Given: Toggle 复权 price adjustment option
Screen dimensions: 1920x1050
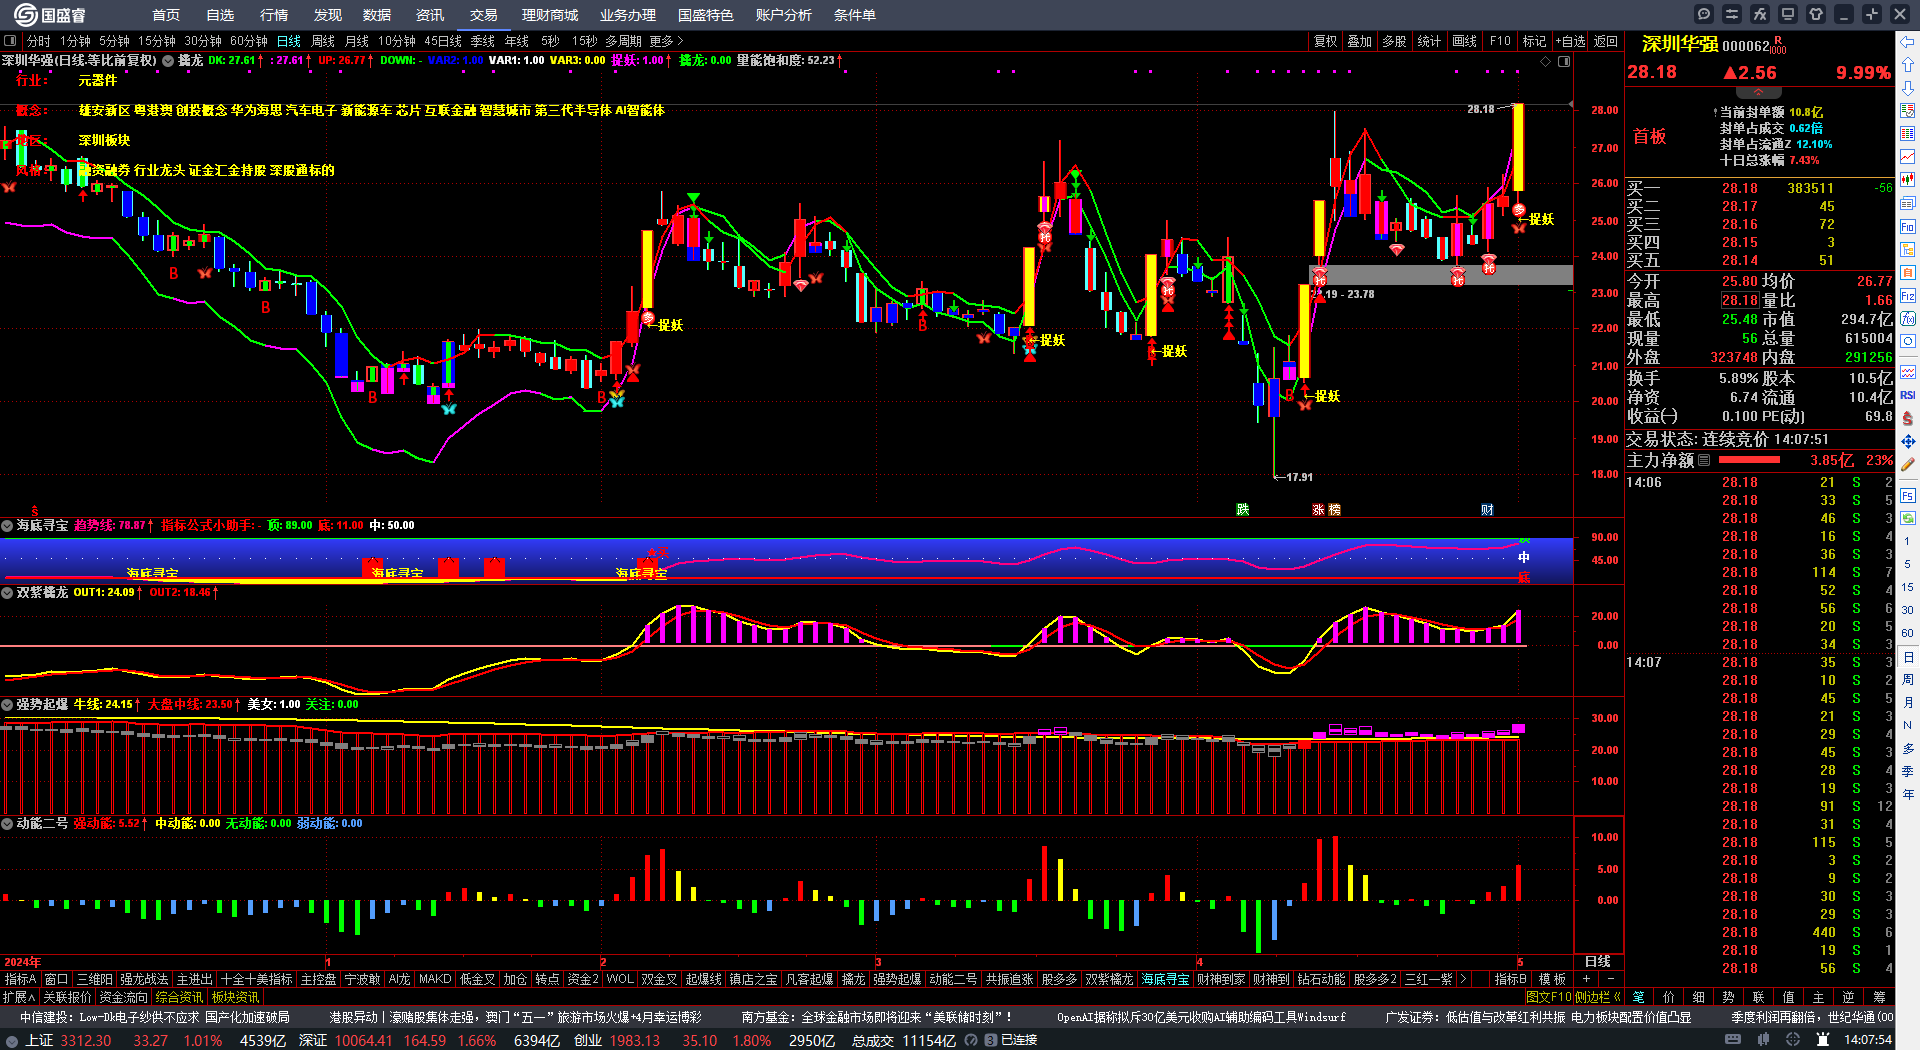Looking at the screenshot, I should click(x=1325, y=41).
